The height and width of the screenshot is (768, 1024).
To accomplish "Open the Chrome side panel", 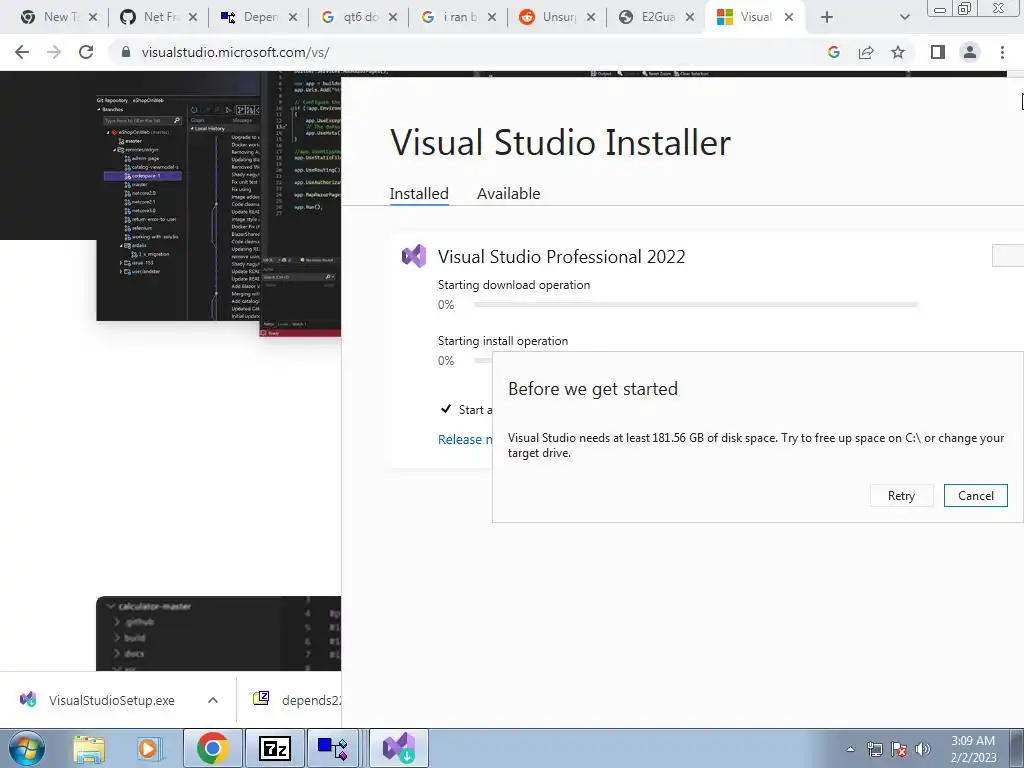I will (938, 52).
